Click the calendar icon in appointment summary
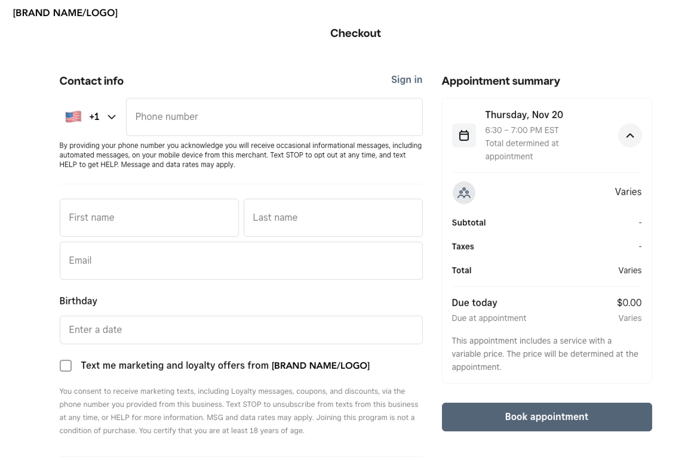The width and height of the screenshot is (688, 460). tap(464, 136)
